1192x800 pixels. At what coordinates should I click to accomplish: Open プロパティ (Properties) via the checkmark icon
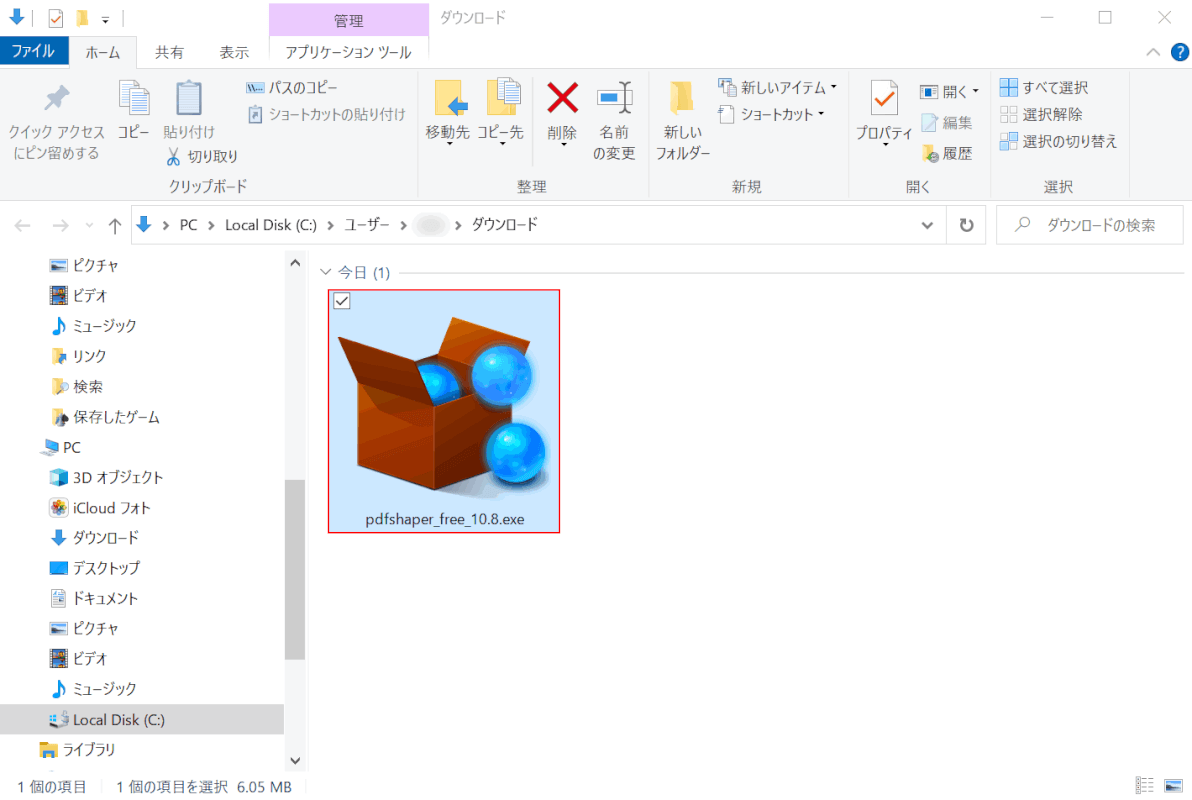point(883,98)
